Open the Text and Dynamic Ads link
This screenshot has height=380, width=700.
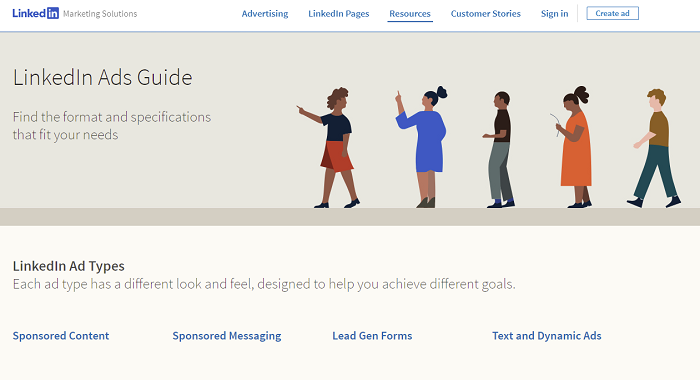tap(546, 336)
